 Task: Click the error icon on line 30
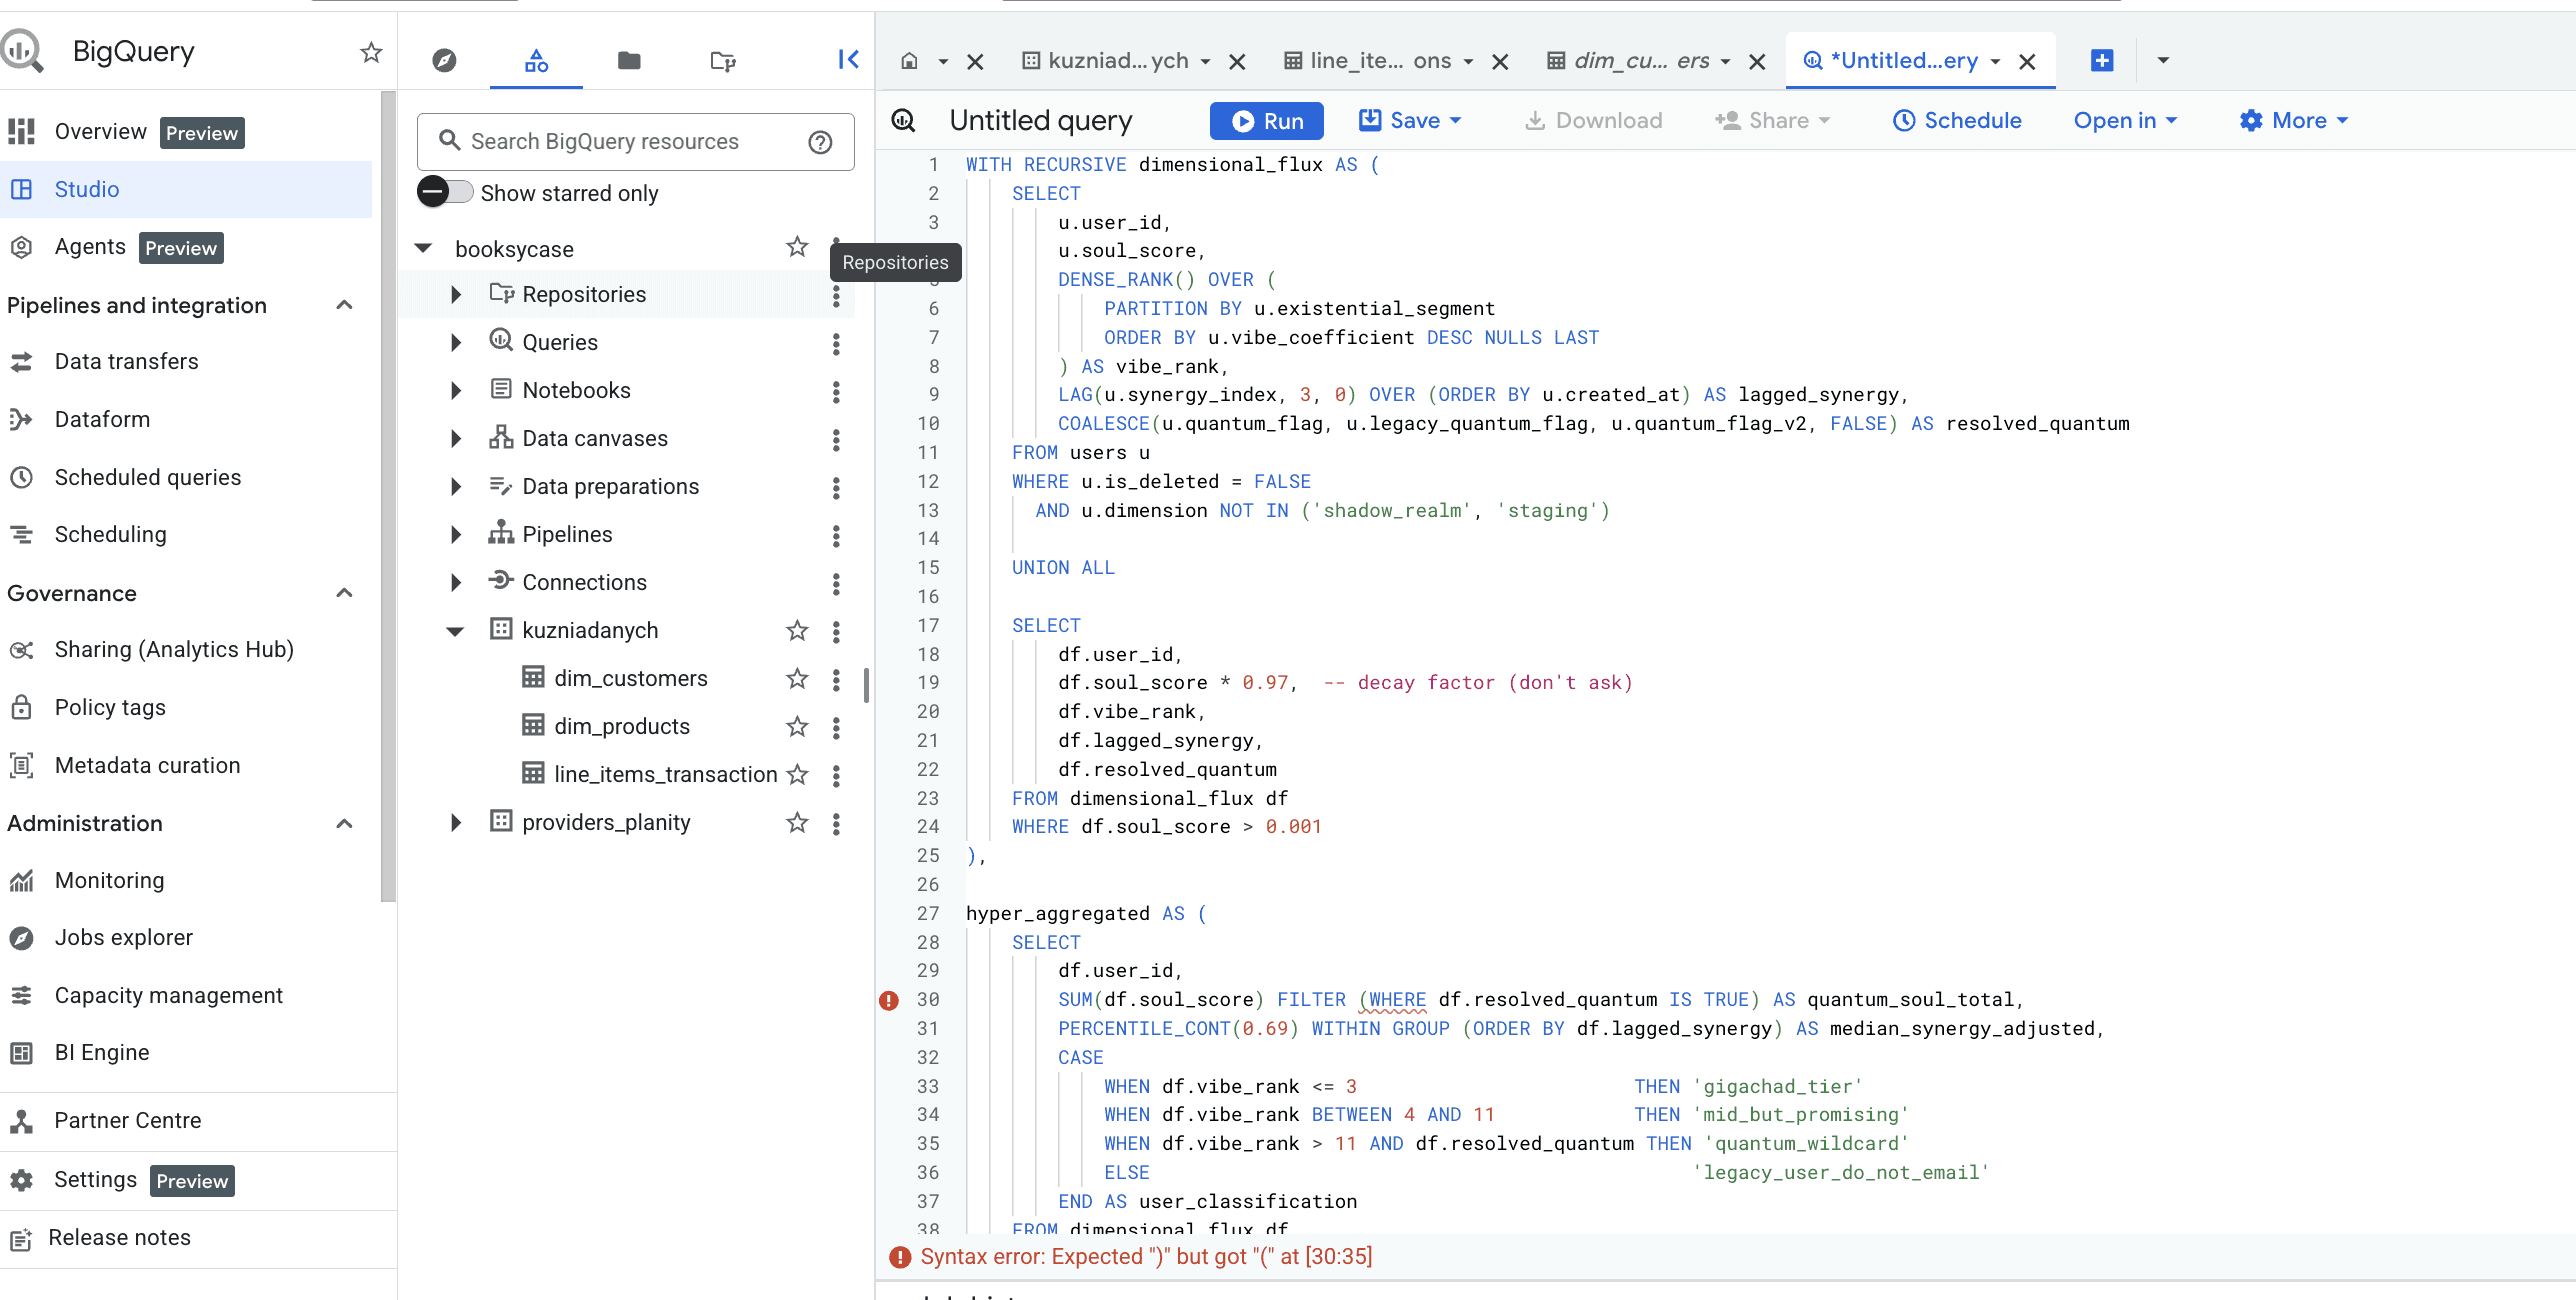889,1000
